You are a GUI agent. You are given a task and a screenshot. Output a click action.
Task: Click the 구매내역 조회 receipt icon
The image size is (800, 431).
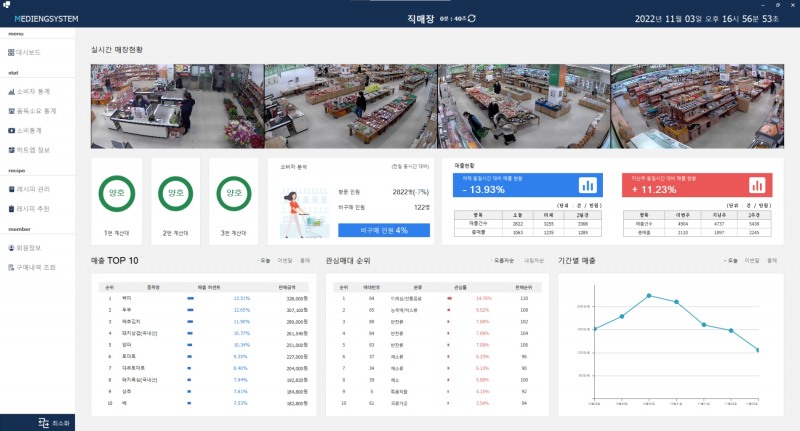point(11,267)
